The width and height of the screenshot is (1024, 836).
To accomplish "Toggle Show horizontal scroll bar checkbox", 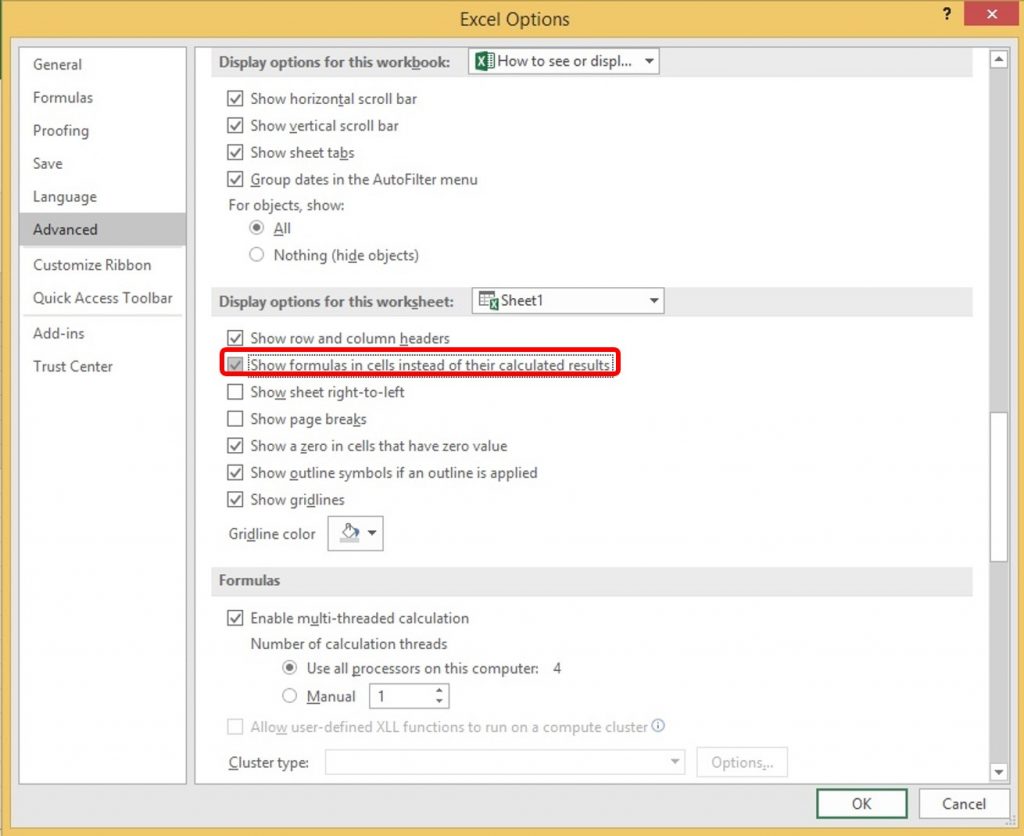I will (235, 99).
